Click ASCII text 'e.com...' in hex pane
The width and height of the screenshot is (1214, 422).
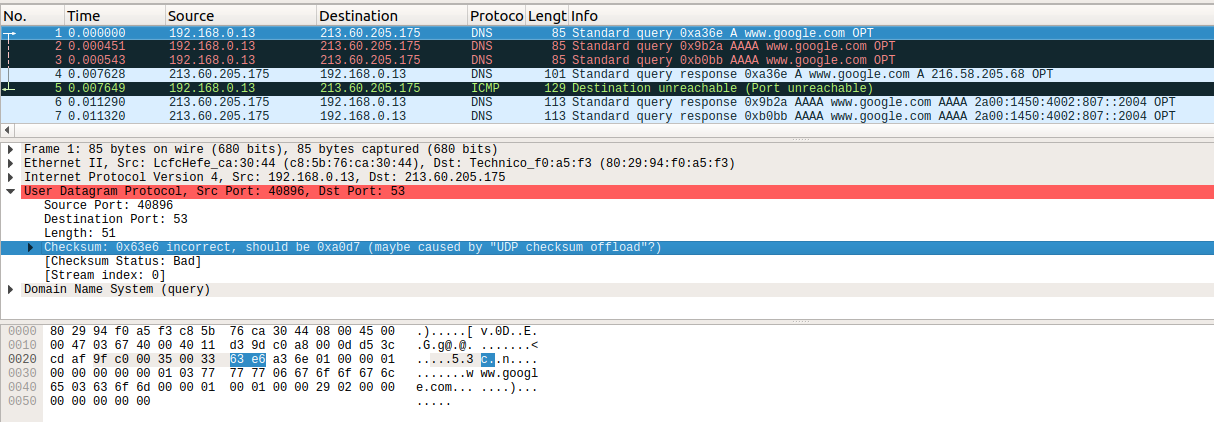coord(445,387)
